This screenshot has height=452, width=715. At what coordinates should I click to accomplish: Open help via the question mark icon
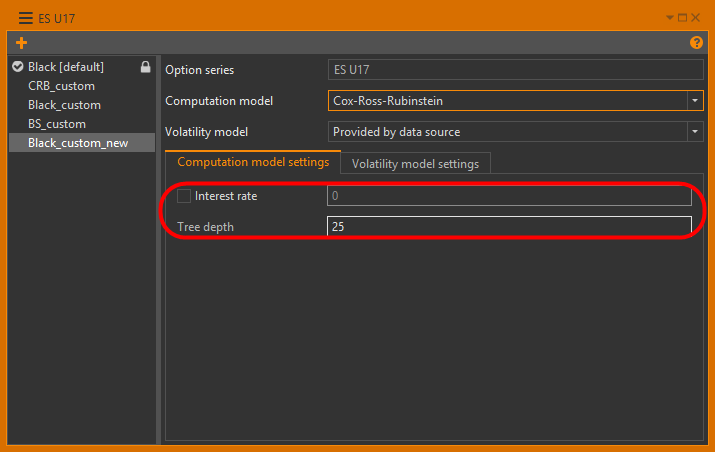pos(696,43)
